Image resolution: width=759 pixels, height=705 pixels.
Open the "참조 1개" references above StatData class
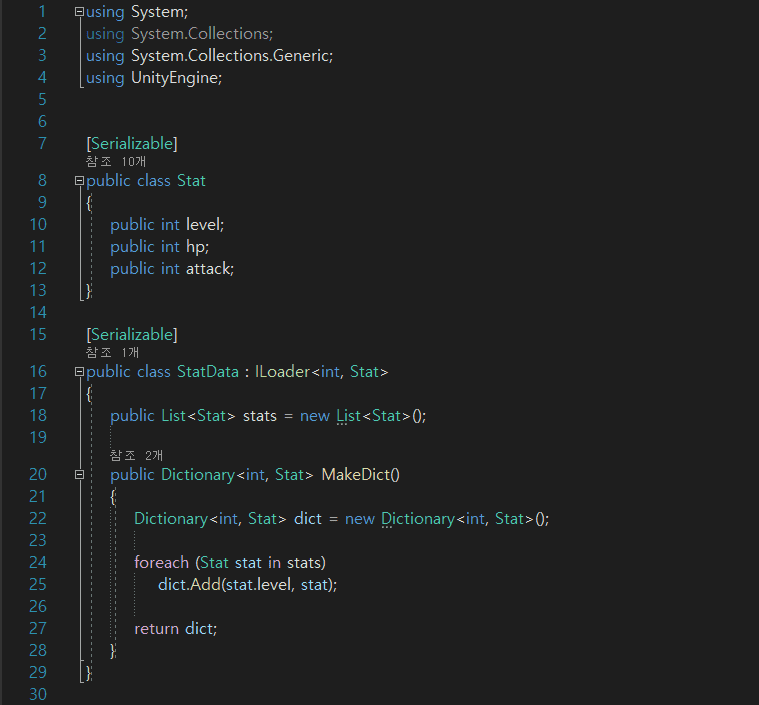click(112, 352)
